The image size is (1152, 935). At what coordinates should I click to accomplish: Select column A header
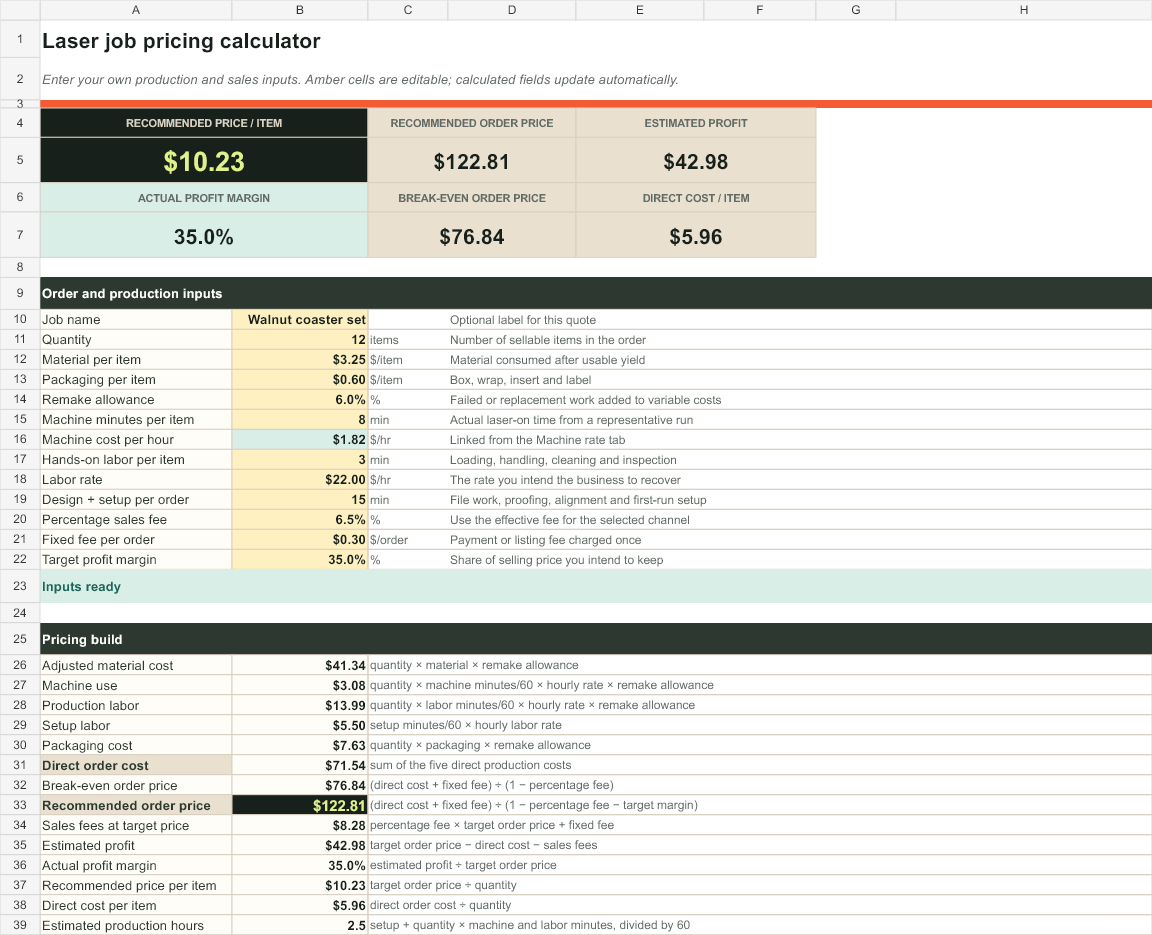click(136, 10)
